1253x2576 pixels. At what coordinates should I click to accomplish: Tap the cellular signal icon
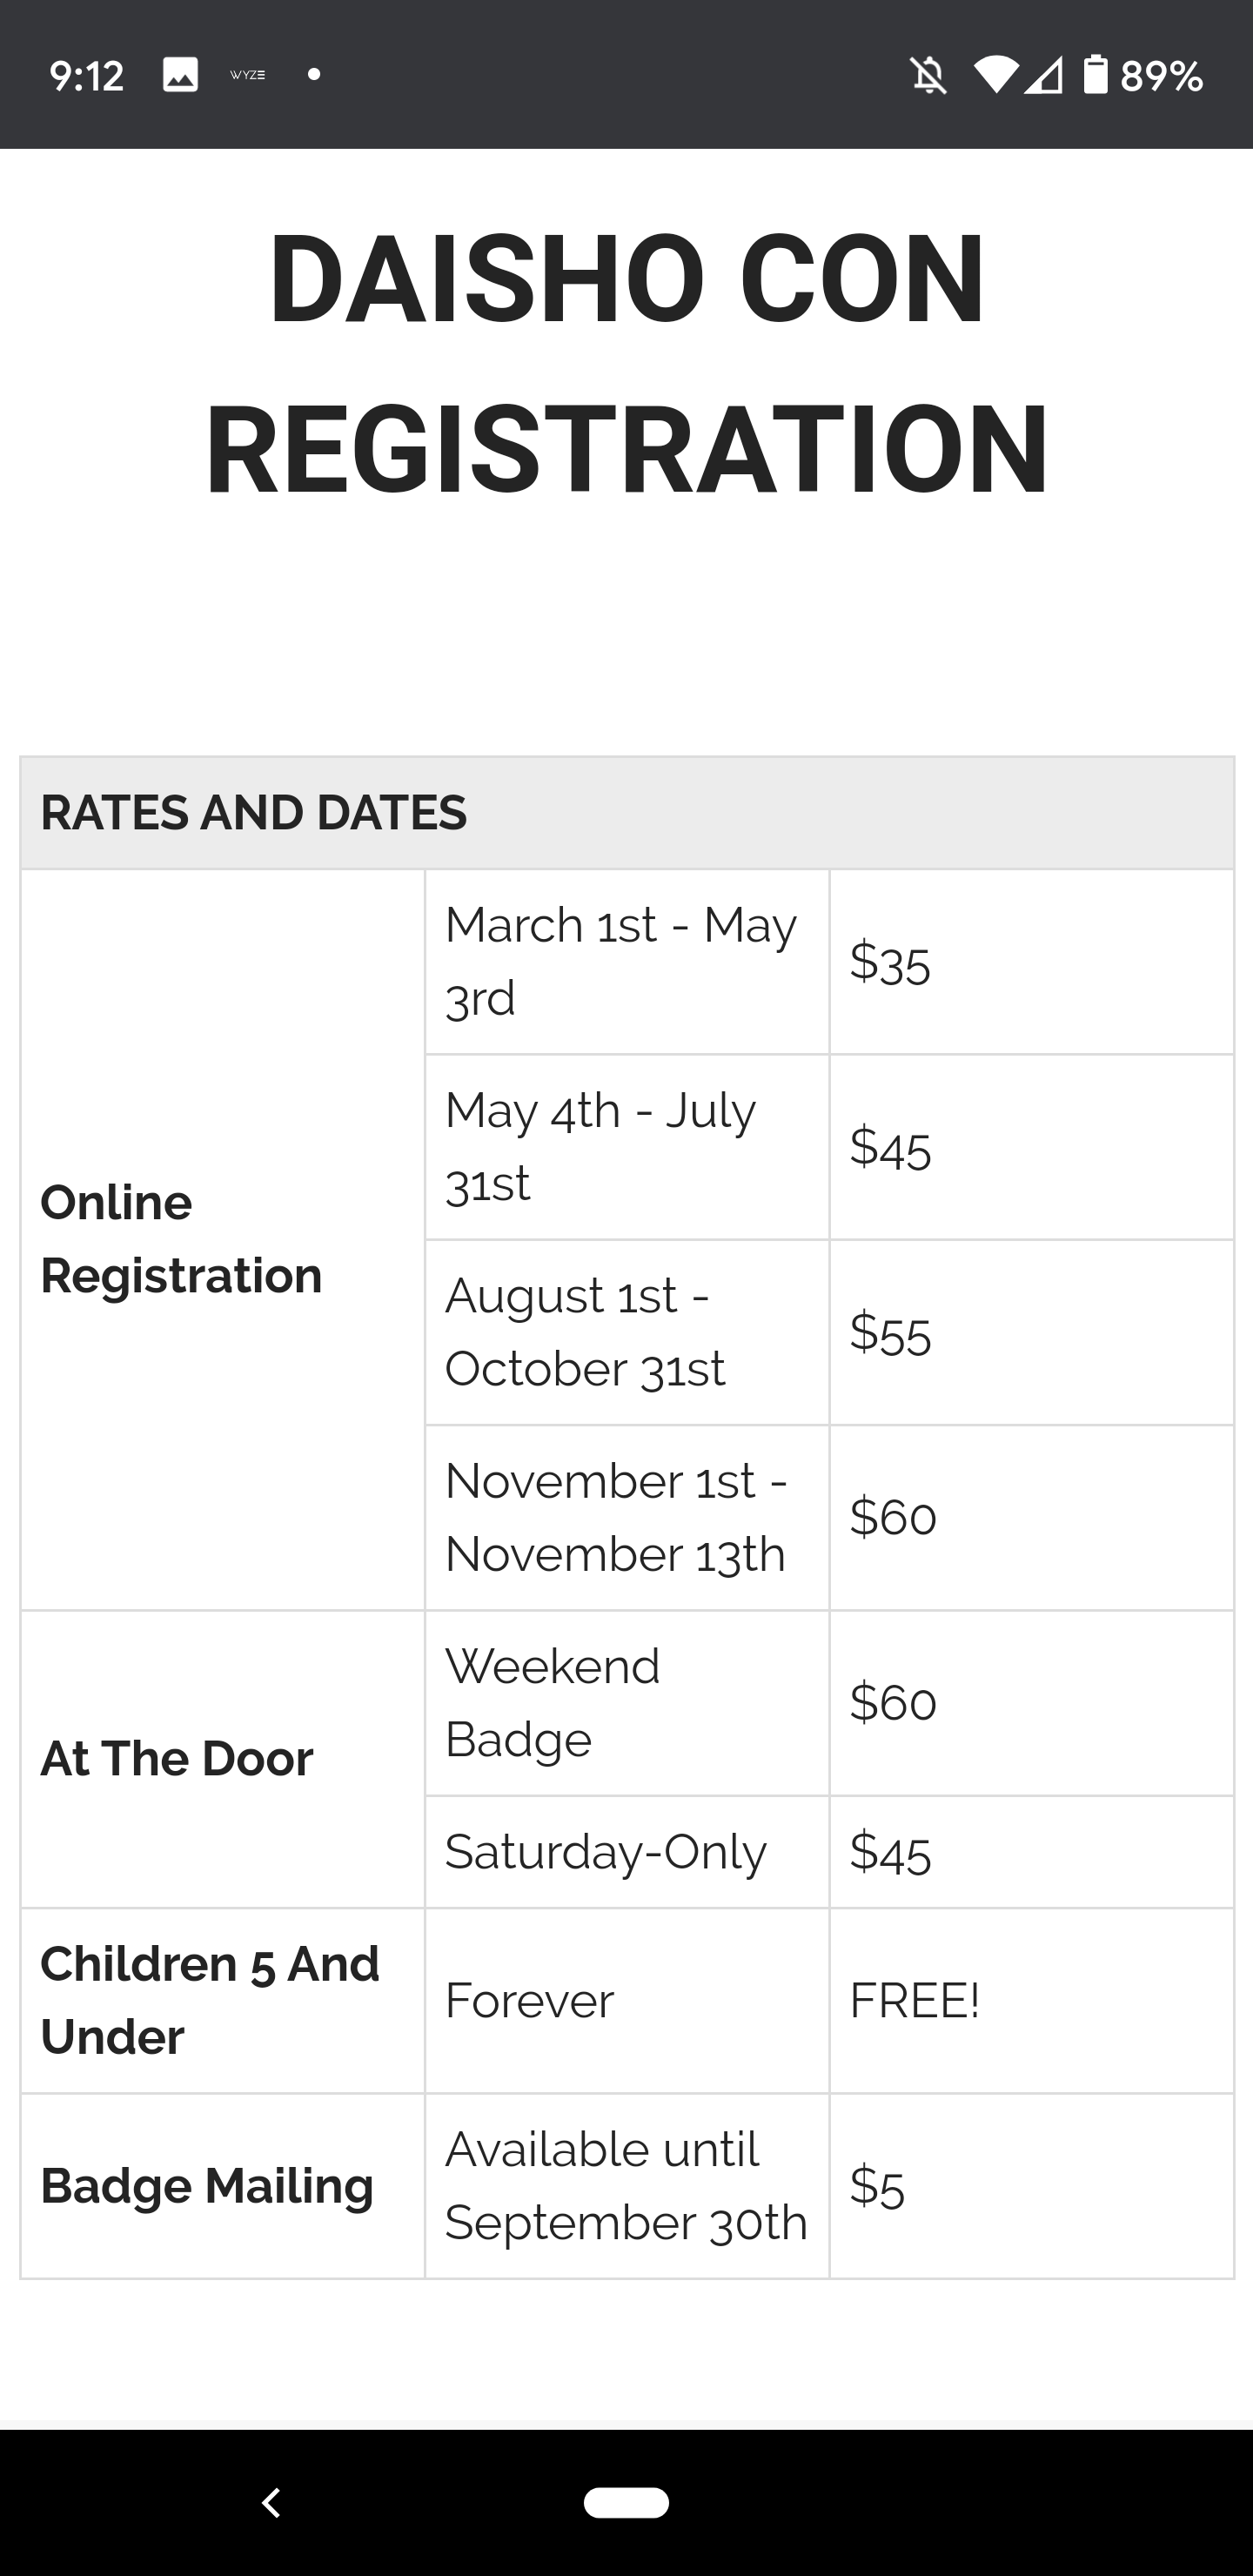click(1044, 75)
